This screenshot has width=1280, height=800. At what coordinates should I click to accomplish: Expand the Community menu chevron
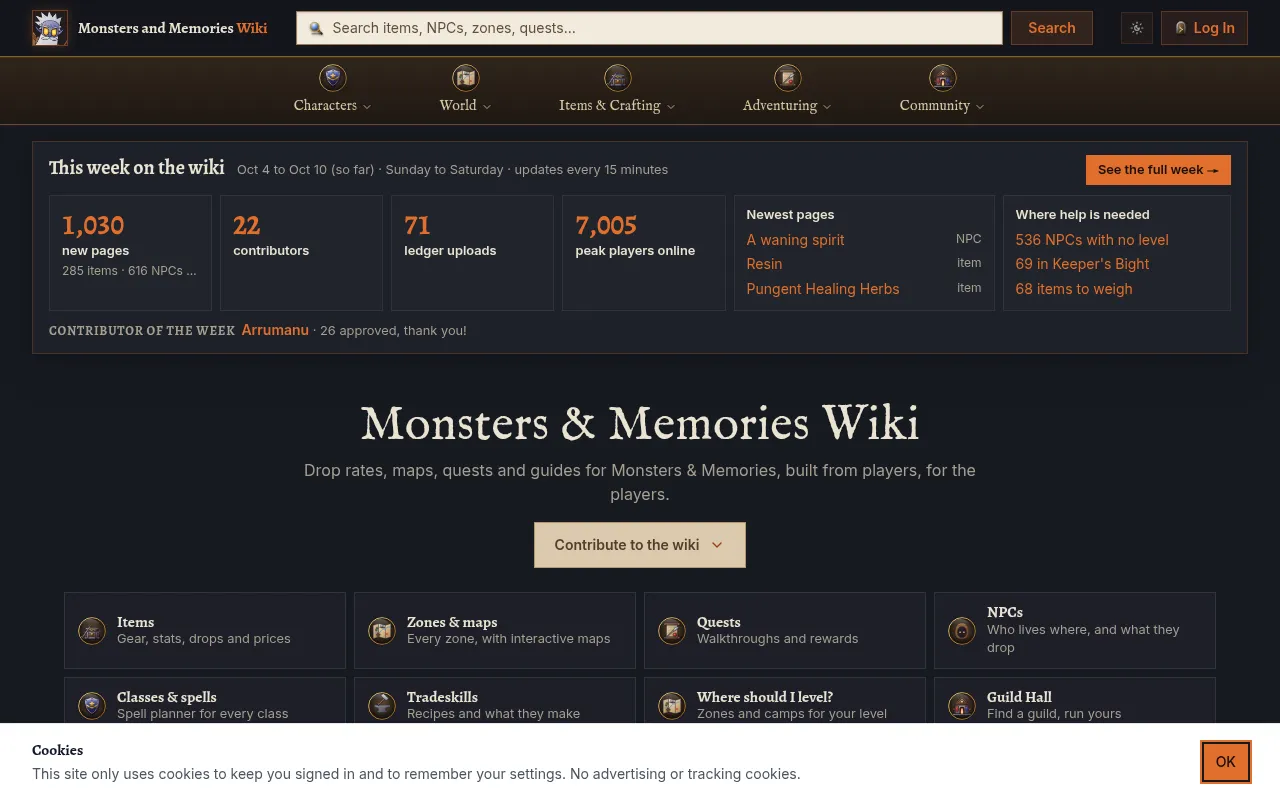coord(980,106)
